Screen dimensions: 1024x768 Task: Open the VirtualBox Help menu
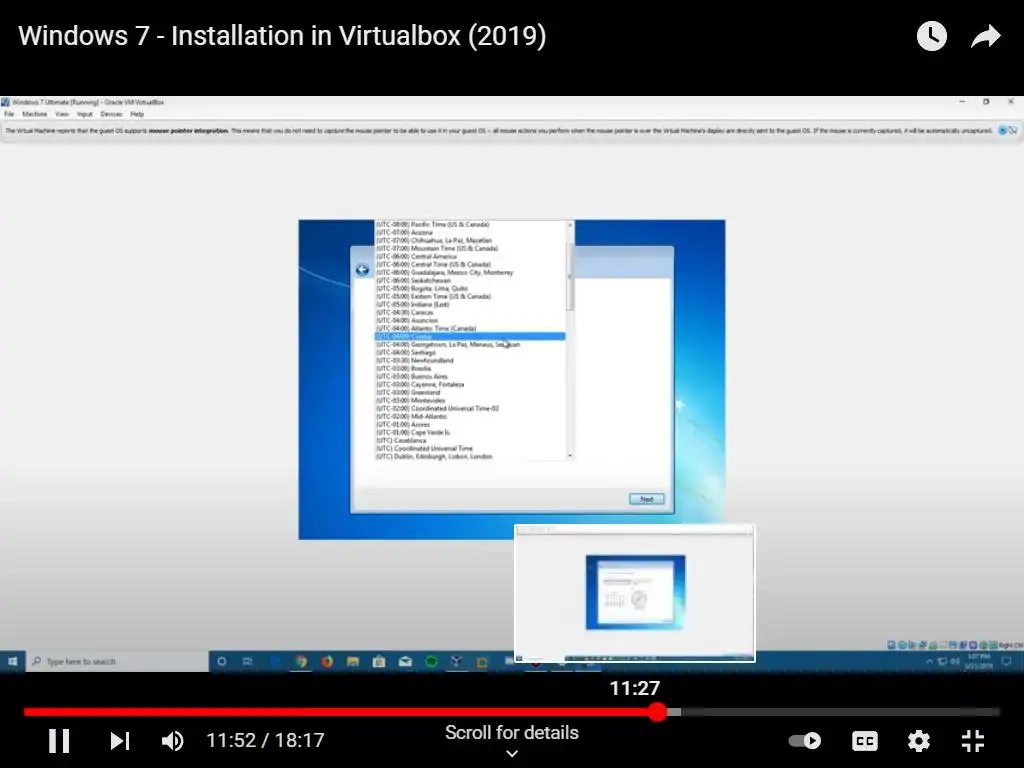click(x=136, y=114)
